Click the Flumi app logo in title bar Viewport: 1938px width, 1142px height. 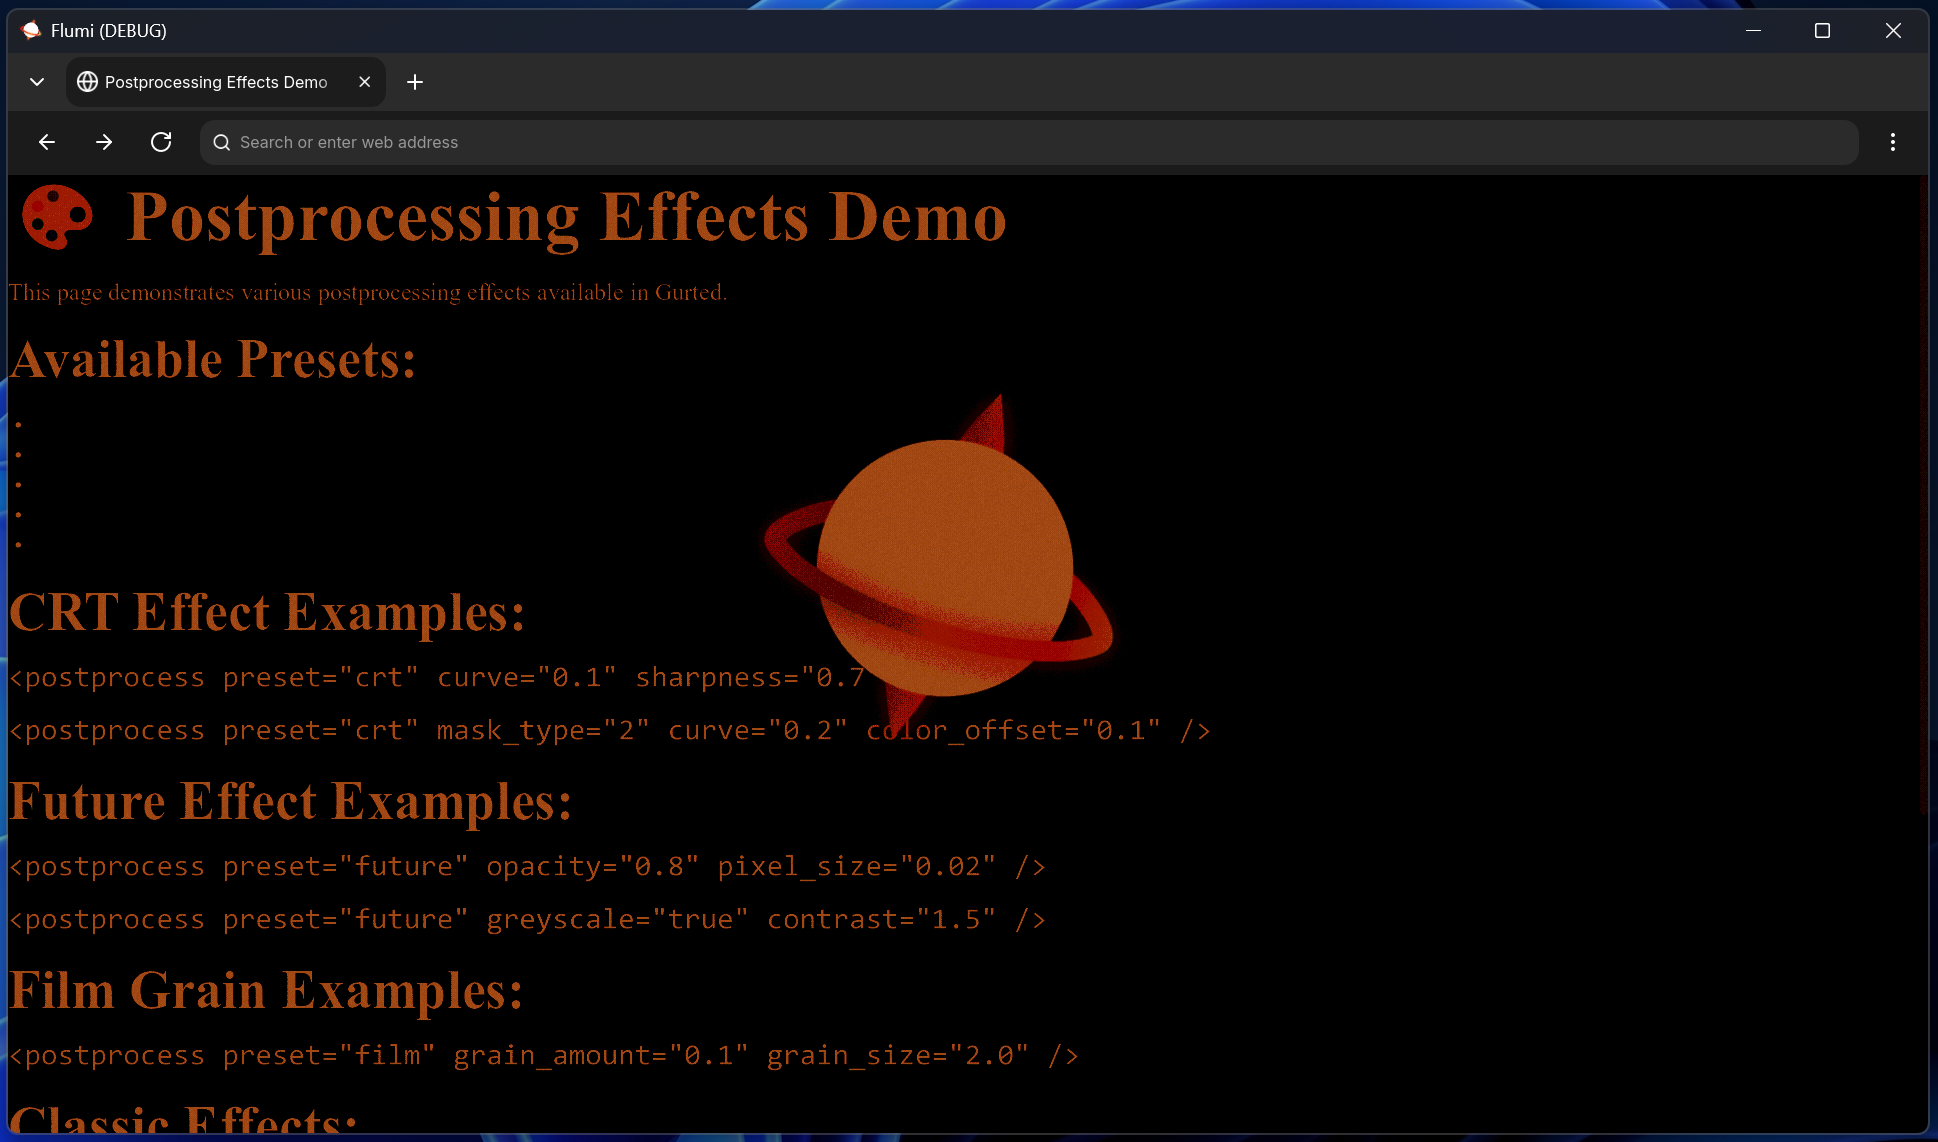click(x=31, y=30)
